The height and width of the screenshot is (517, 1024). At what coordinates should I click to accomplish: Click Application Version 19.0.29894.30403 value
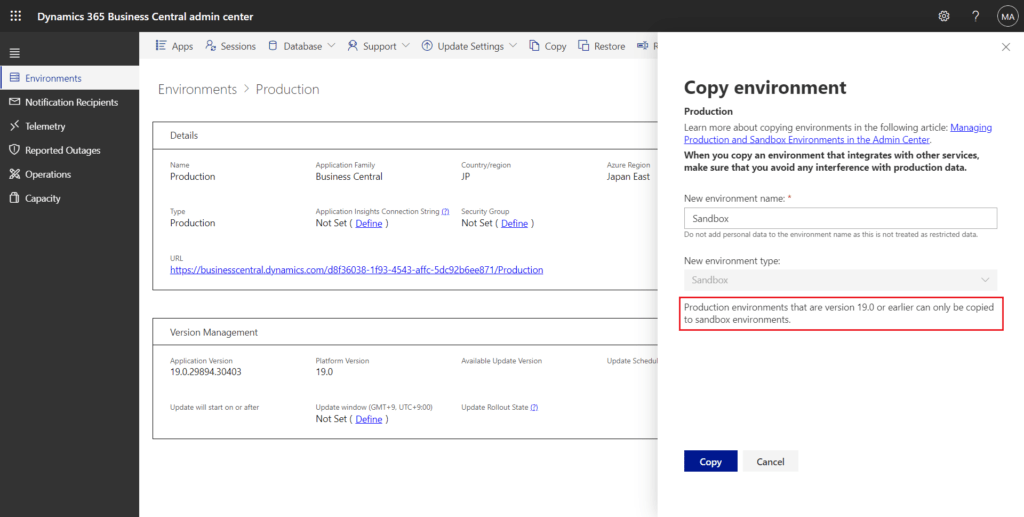[x=206, y=372]
